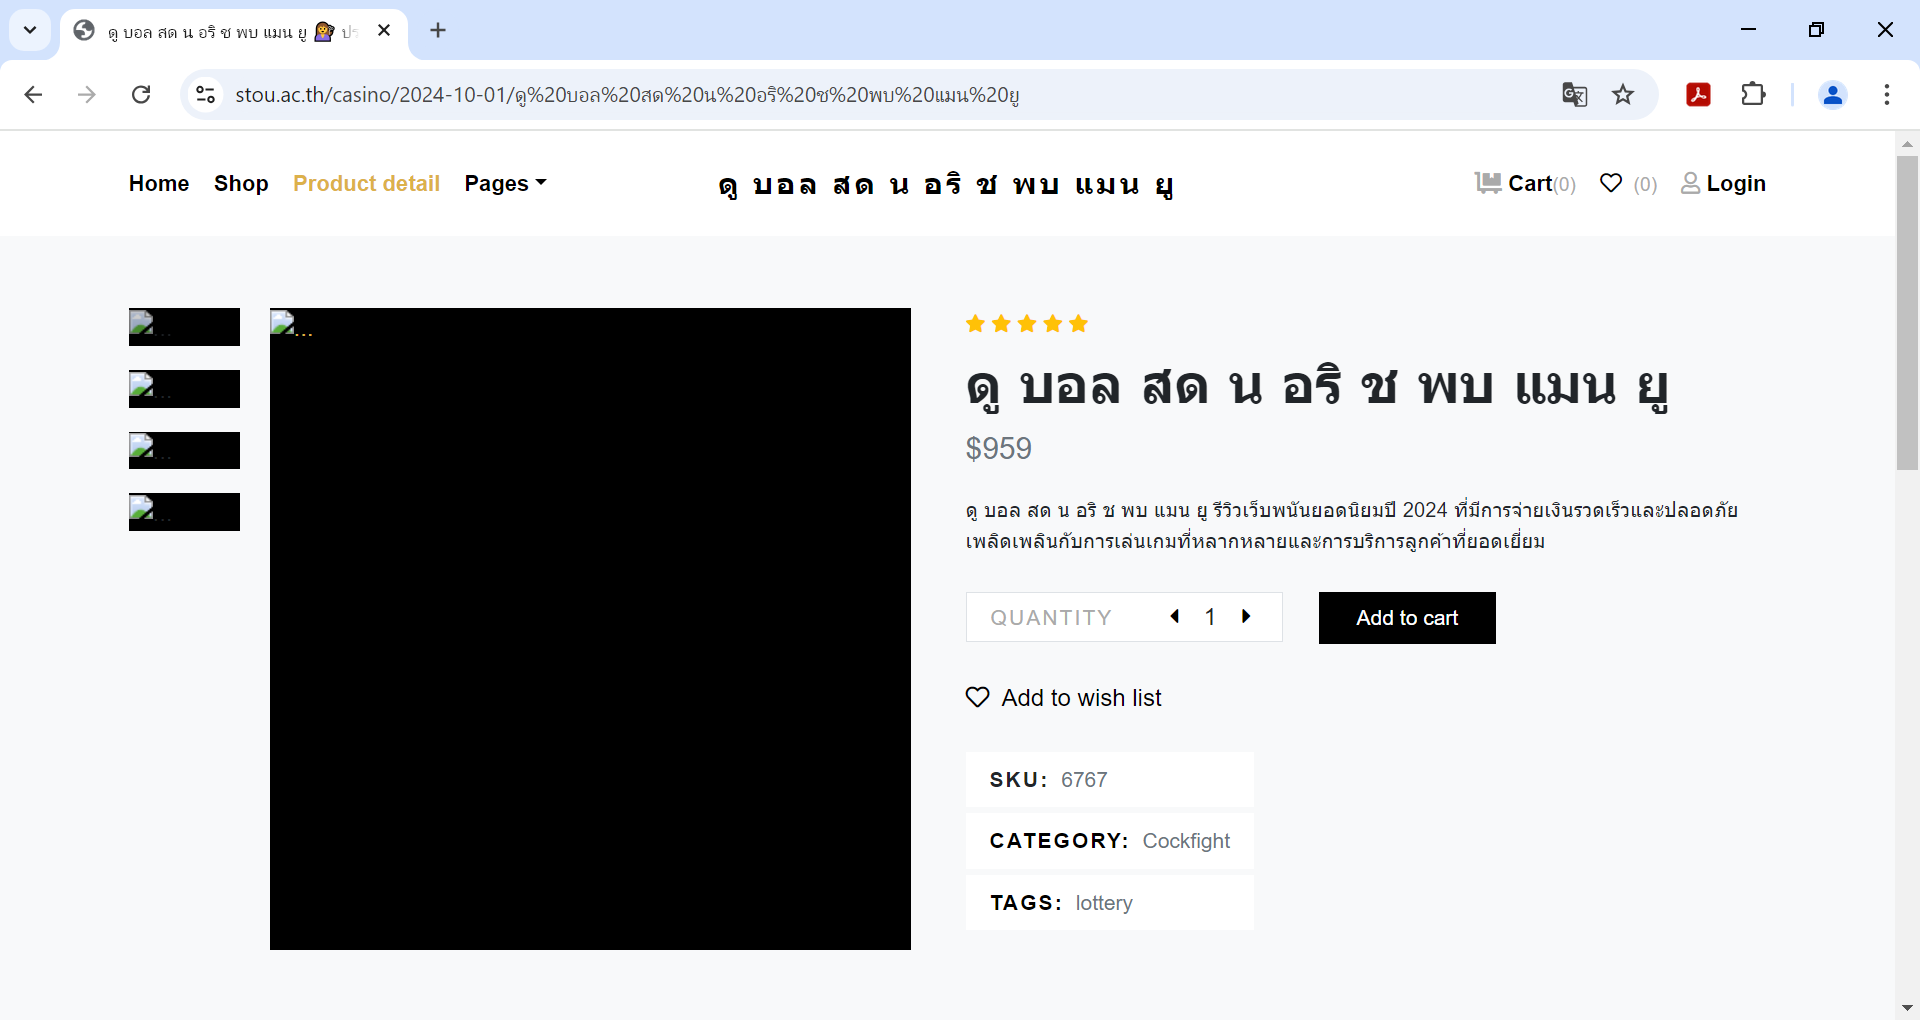Open the shopping Cart link
The width and height of the screenshot is (1920, 1020).
click(x=1525, y=183)
